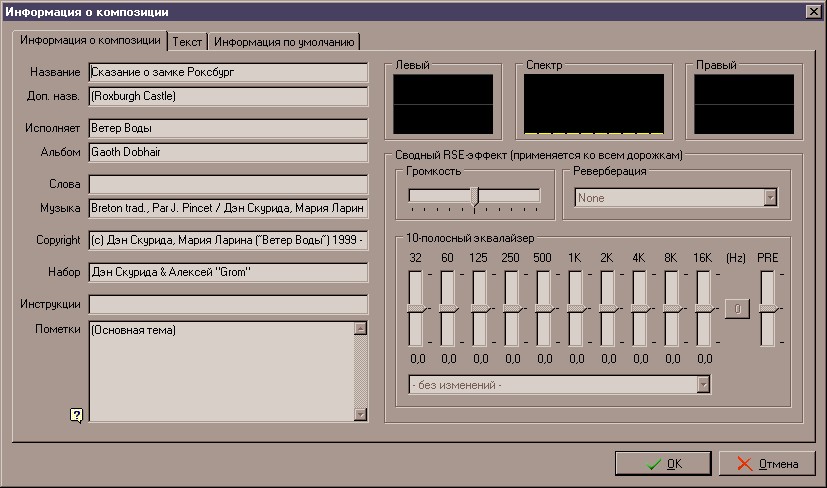Click in the Название title field

pyautogui.click(x=228, y=73)
